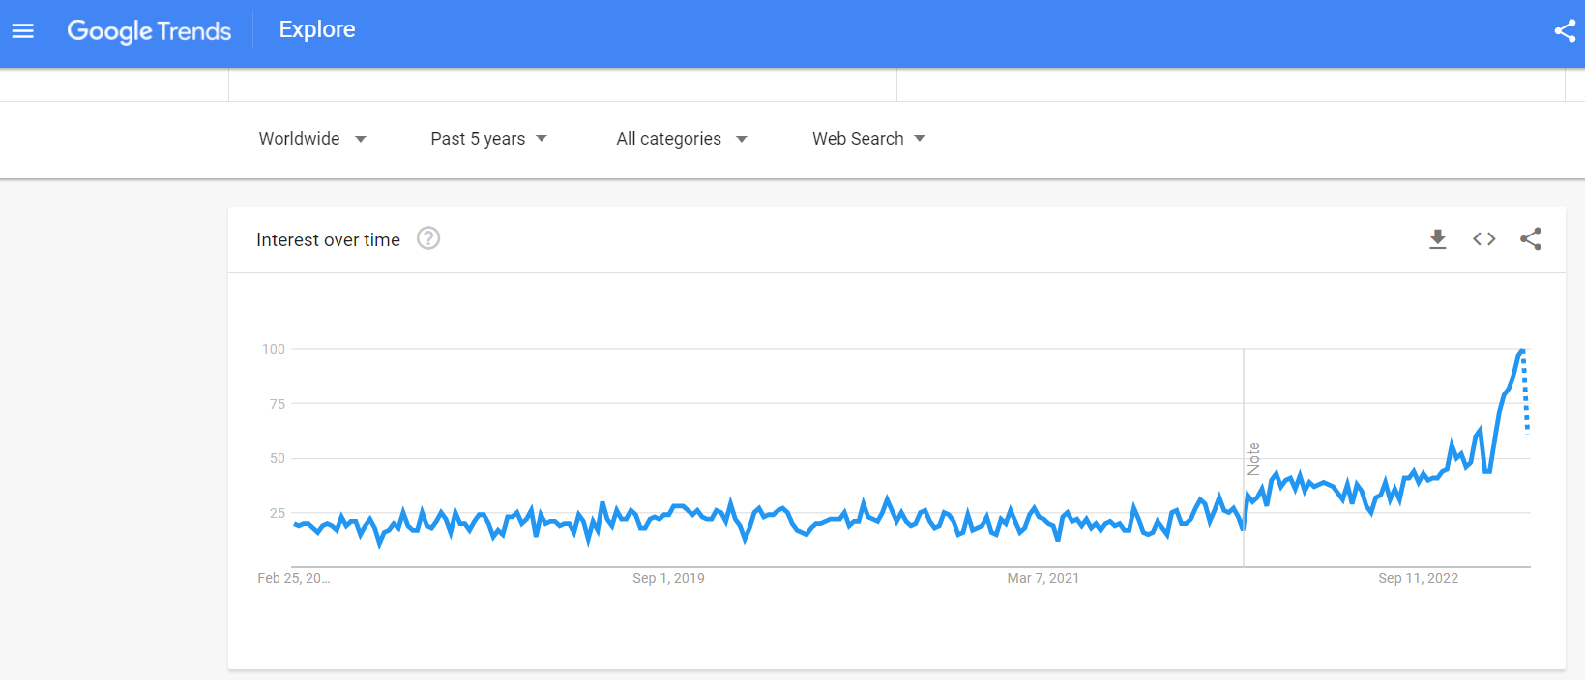
Task: Click share icon in blue header
Action: (1564, 31)
